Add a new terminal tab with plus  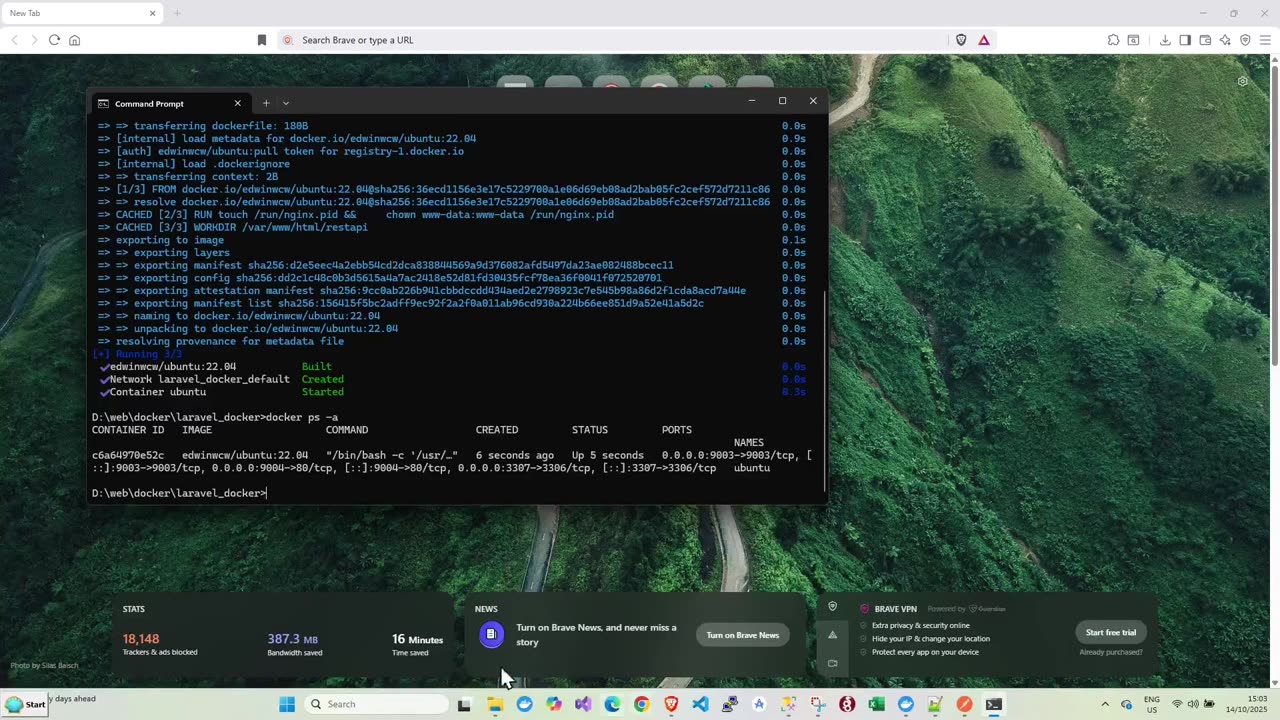[x=266, y=103]
